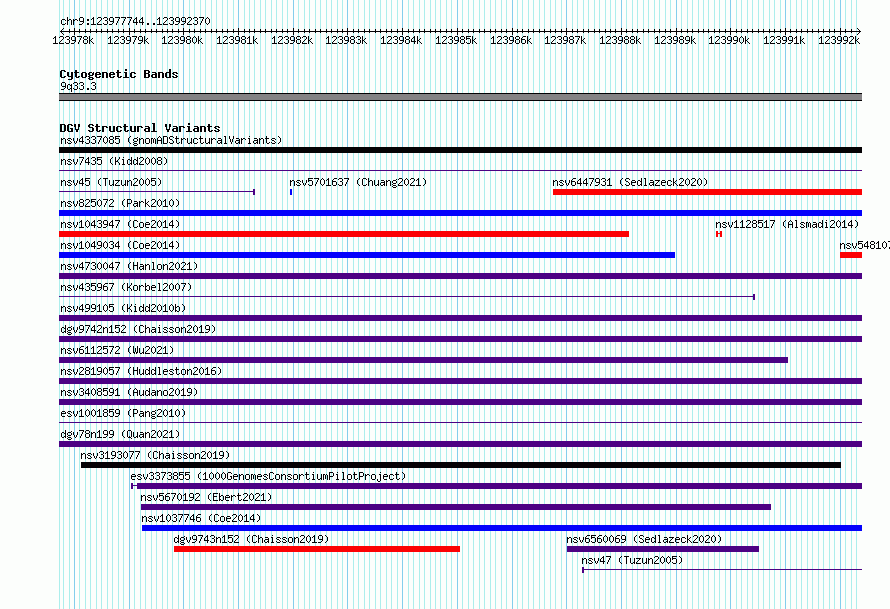
Task: Select the black nsv3193077 variant bar
Action: pyautogui.click(x=461, y=465)
